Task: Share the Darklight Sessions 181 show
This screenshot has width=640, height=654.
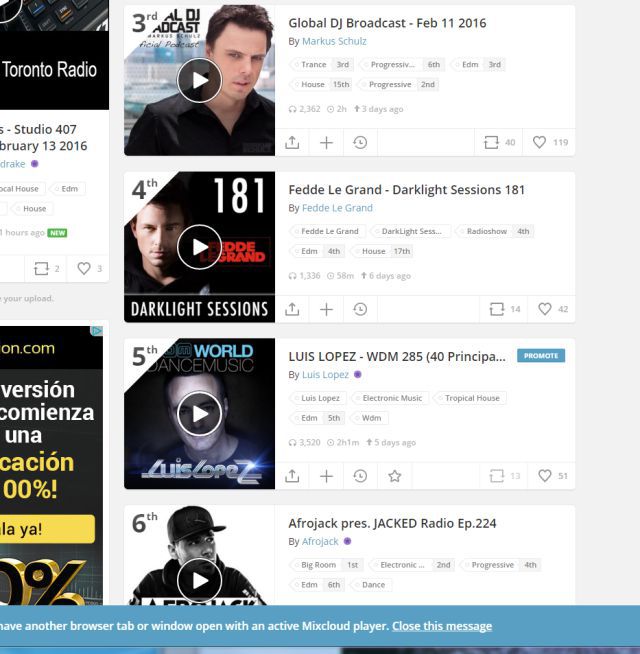Action: tap(292, 309)
